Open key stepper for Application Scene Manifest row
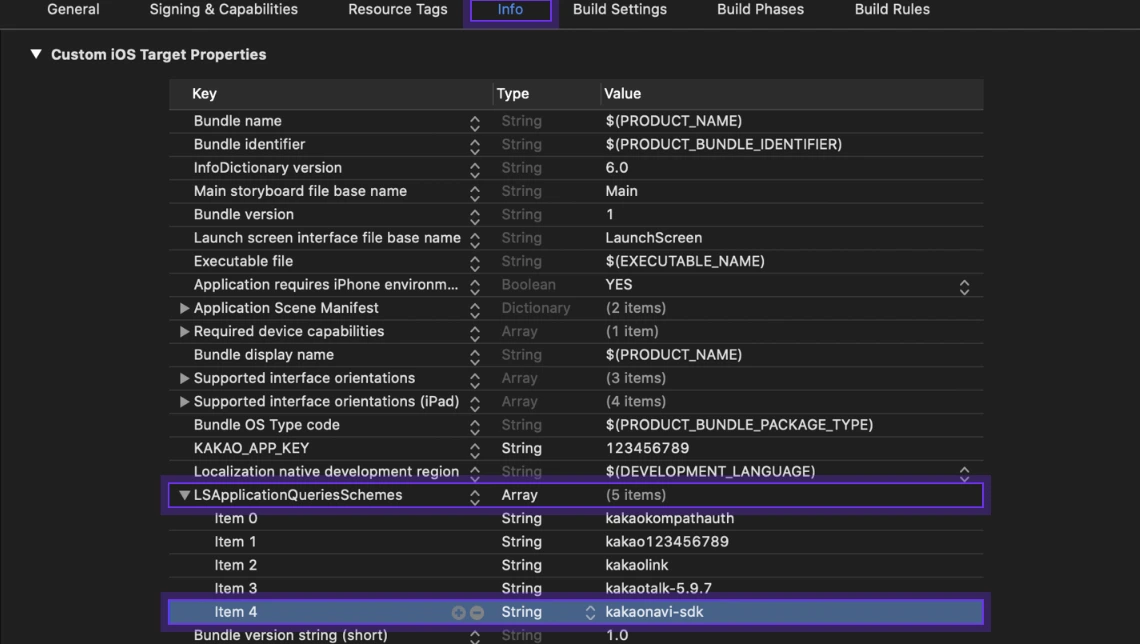The height and width of the screenshot is (644, 1140). [x=475, y=310]
